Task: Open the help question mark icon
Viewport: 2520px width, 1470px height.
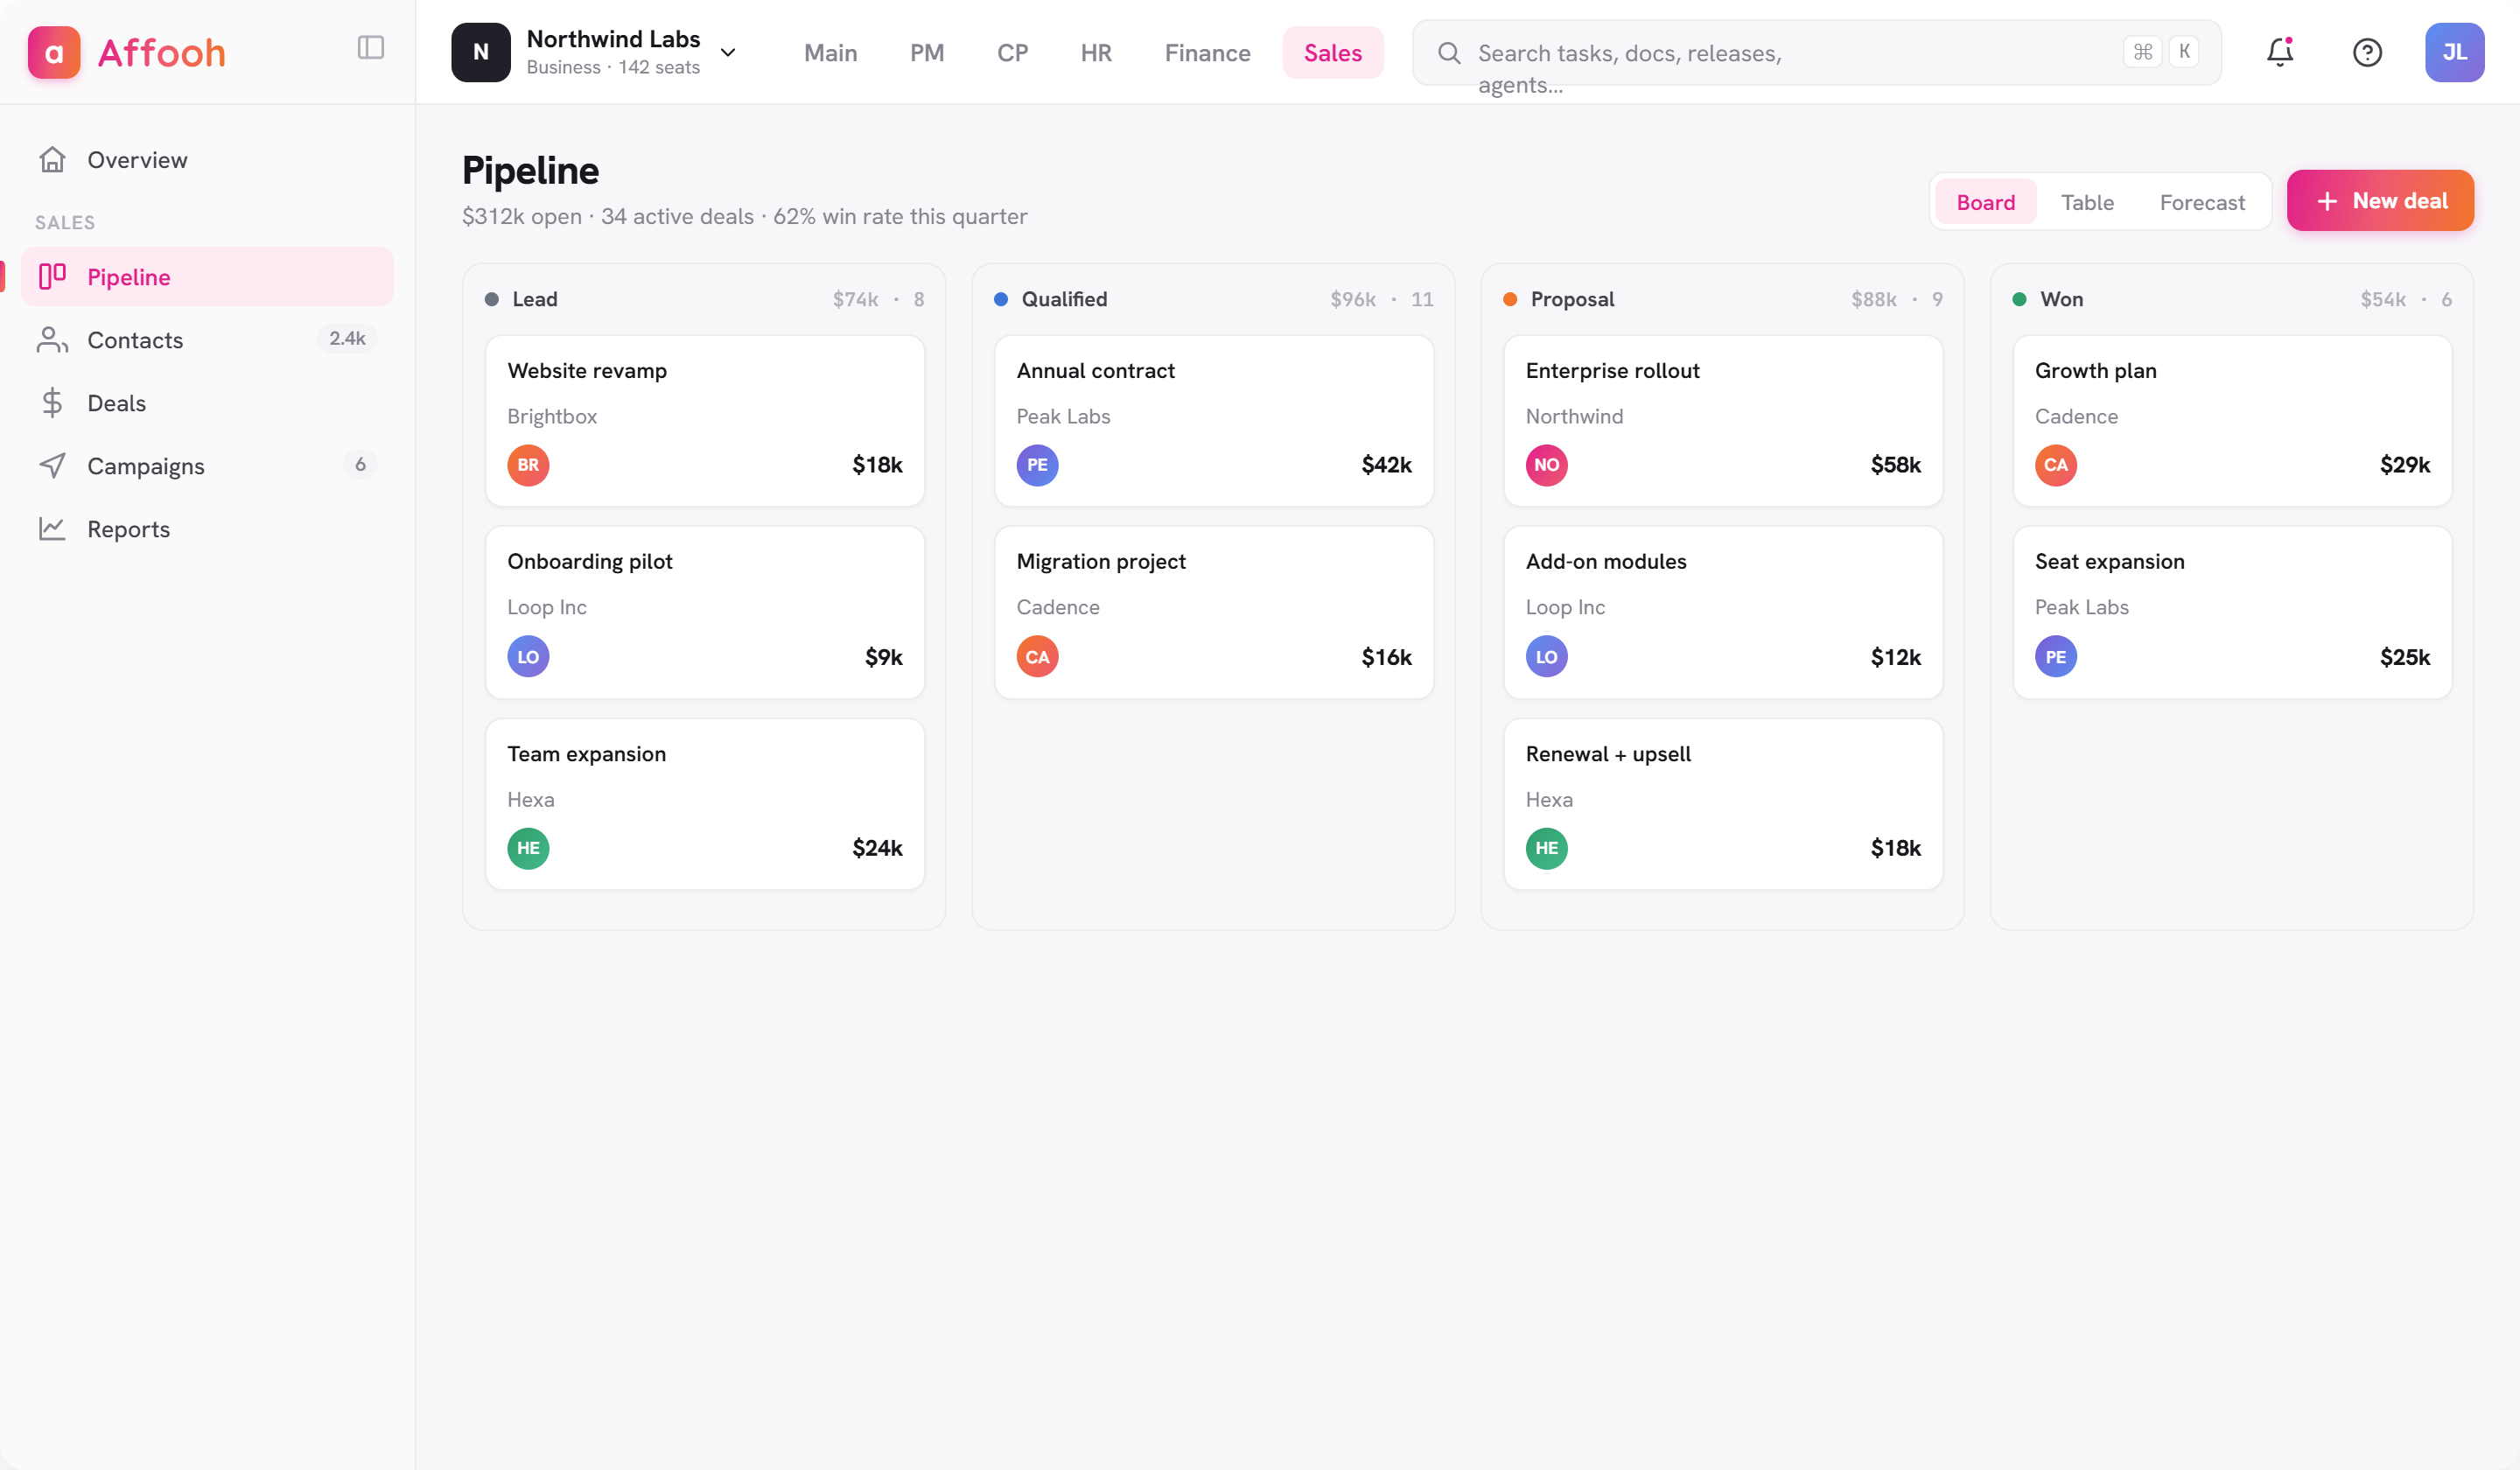Action: point(2367,52)
